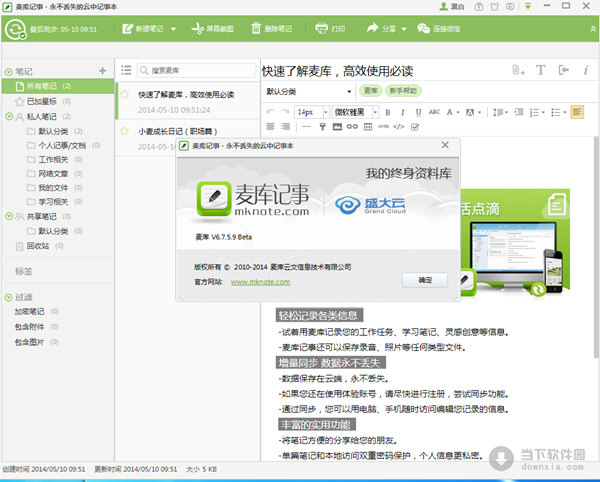Focus the 搜索麦库 search field
This screenshot has height=482, width=600.
(x=197, y=70)
